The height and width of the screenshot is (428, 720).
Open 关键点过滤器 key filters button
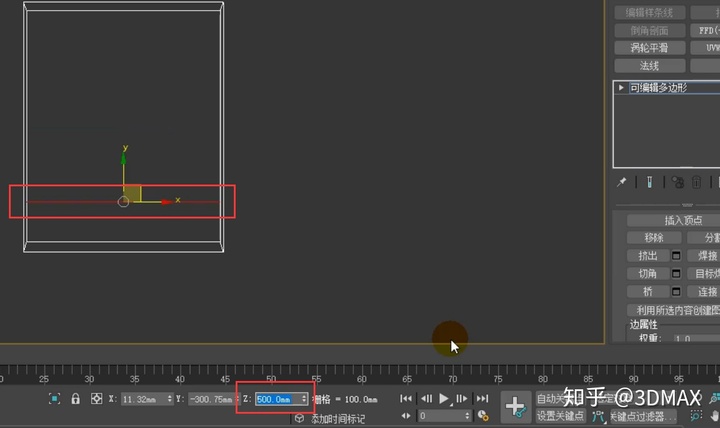pyautogui.click(x=643, y=417)
